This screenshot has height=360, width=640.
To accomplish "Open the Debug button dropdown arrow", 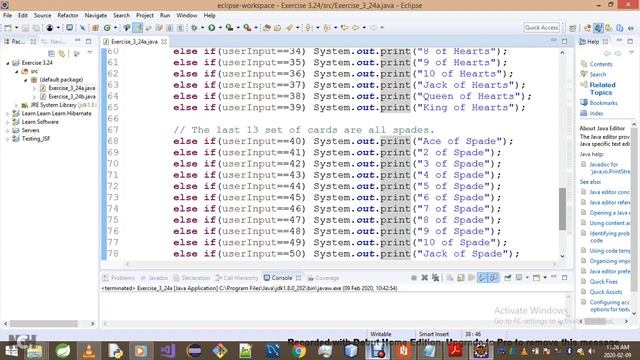I will pos(202,28).
